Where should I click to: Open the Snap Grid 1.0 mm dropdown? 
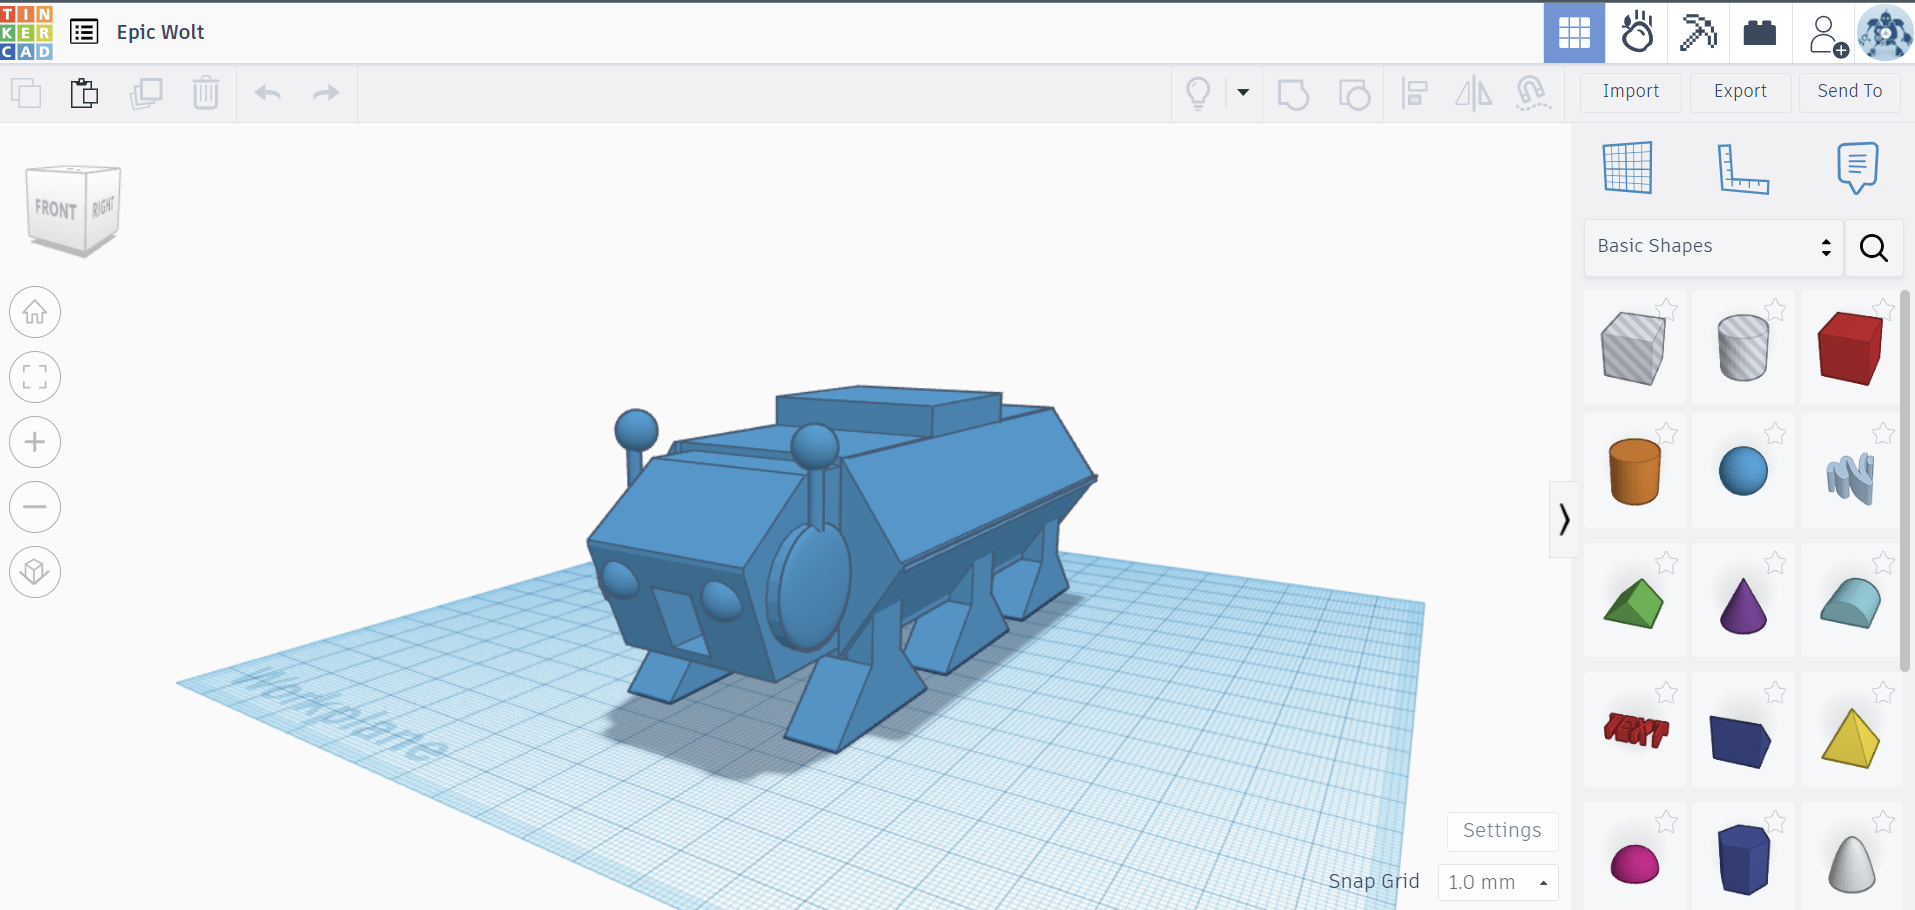coord(1497,882)
